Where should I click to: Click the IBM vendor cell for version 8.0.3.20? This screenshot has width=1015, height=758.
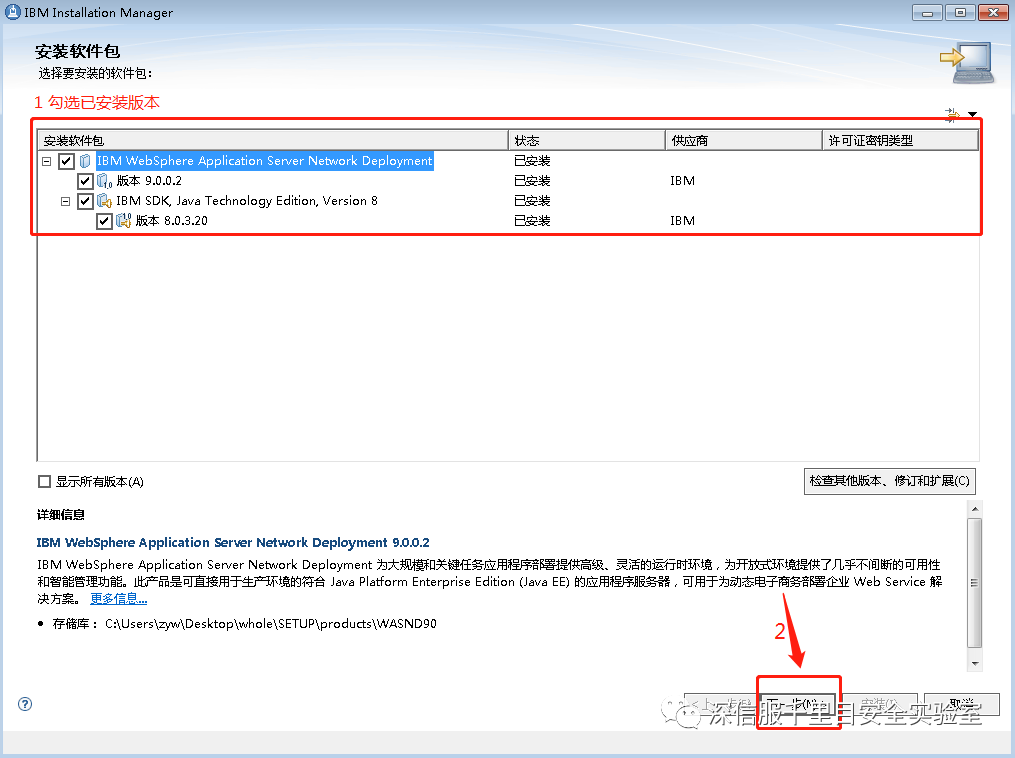(x=683, y=221)
